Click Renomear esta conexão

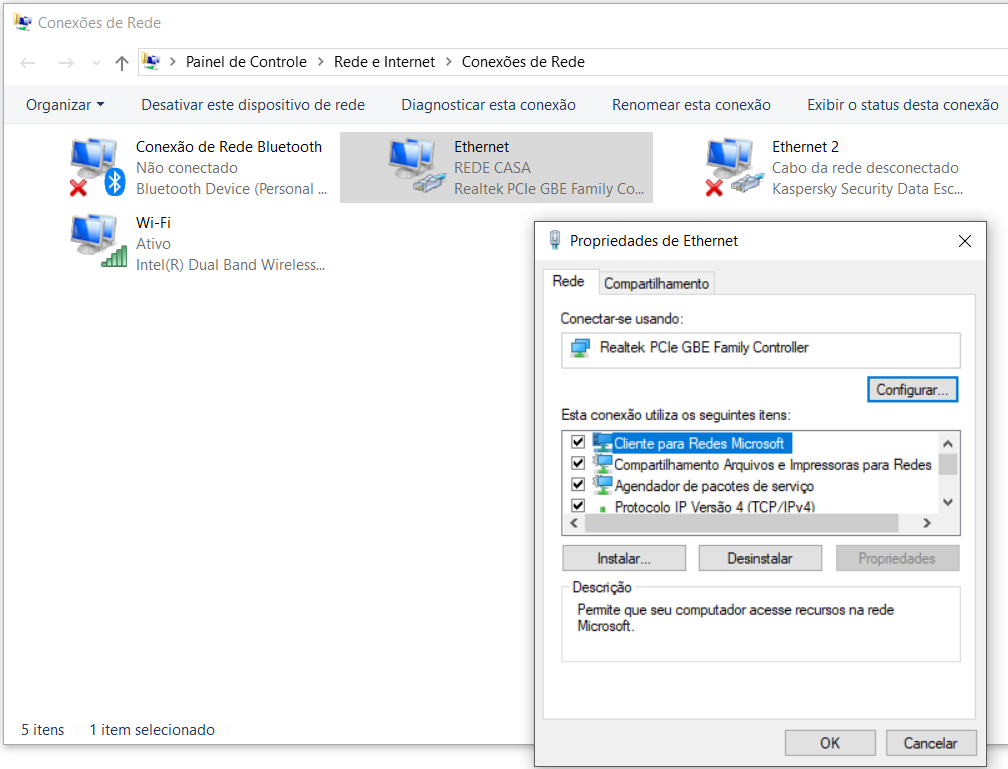(691, 105)
